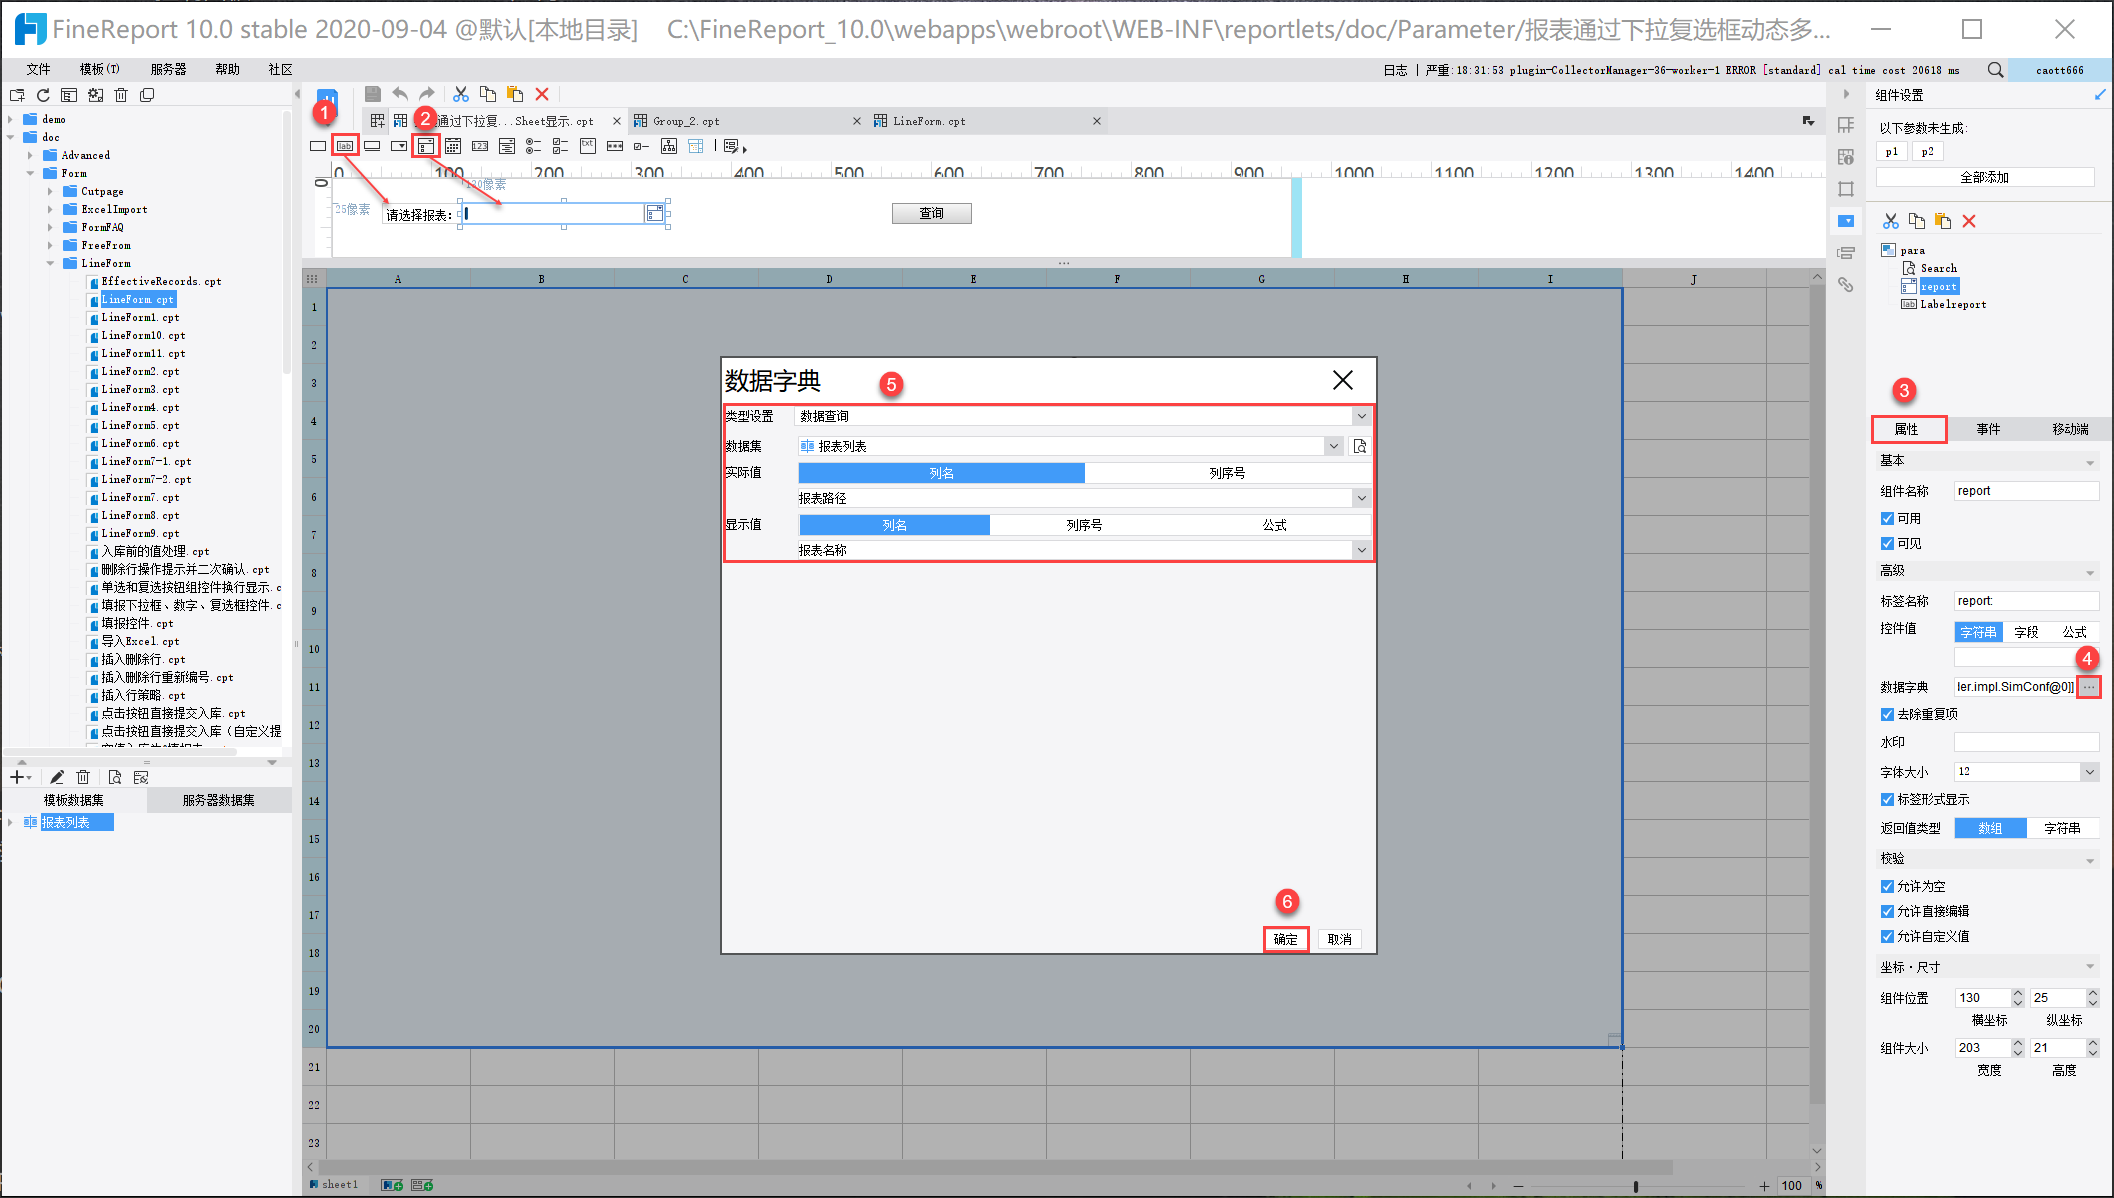Image resolution: width=2114 pixels, height=1198 pixels.
Task: Open dataset preview icon beside 报表列表
Action: point(1360,446)
